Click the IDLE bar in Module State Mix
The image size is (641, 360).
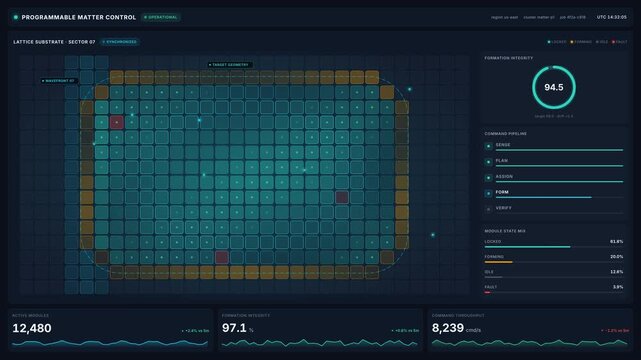554,277
